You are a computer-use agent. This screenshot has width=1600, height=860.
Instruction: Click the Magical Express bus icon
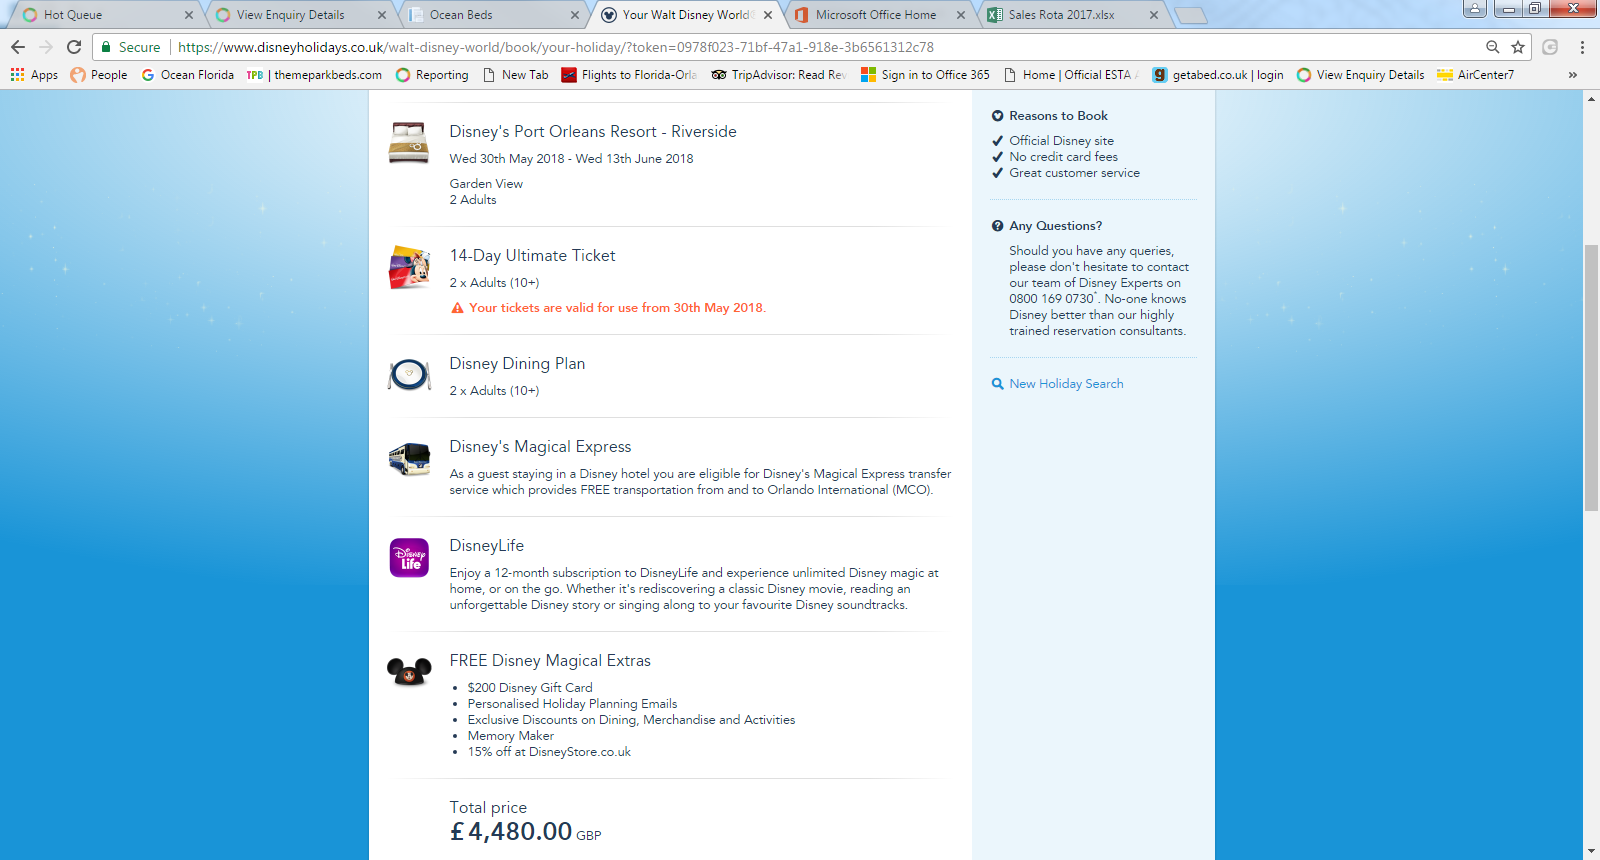coord(409,459)
